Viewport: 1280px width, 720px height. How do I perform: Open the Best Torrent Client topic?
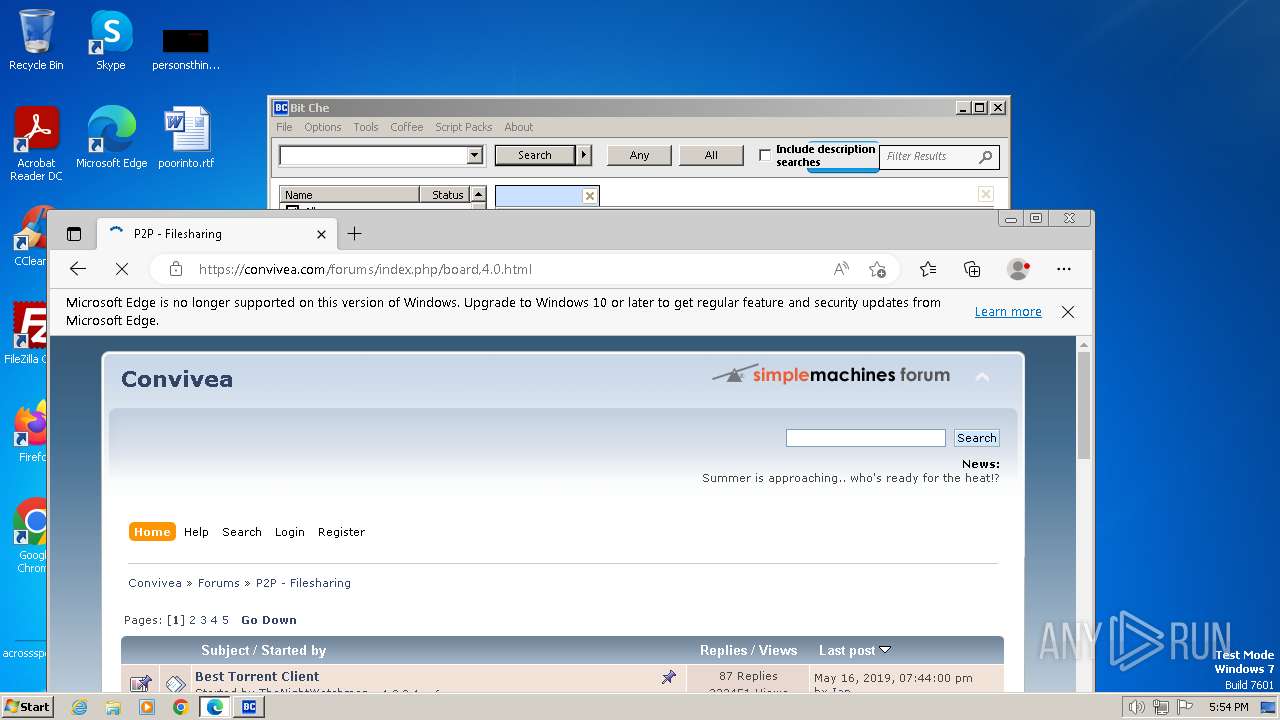(257, 676)
